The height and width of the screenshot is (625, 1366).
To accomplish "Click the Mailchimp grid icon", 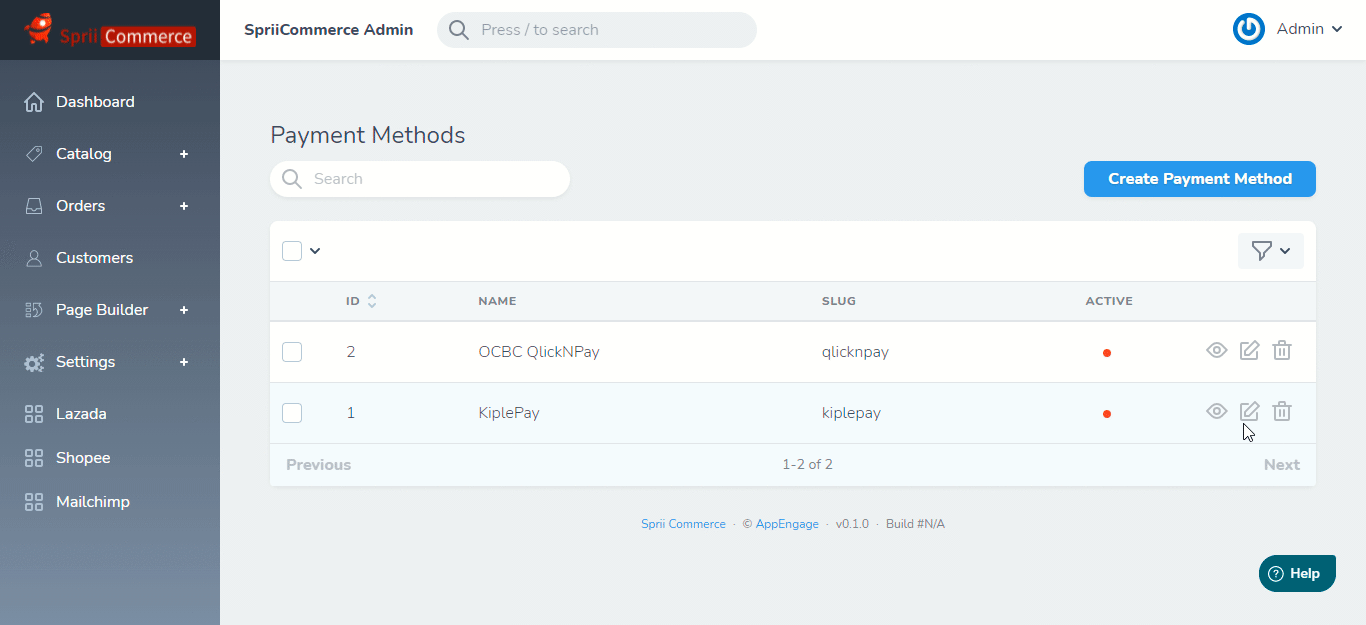I will tap(34, 502).
